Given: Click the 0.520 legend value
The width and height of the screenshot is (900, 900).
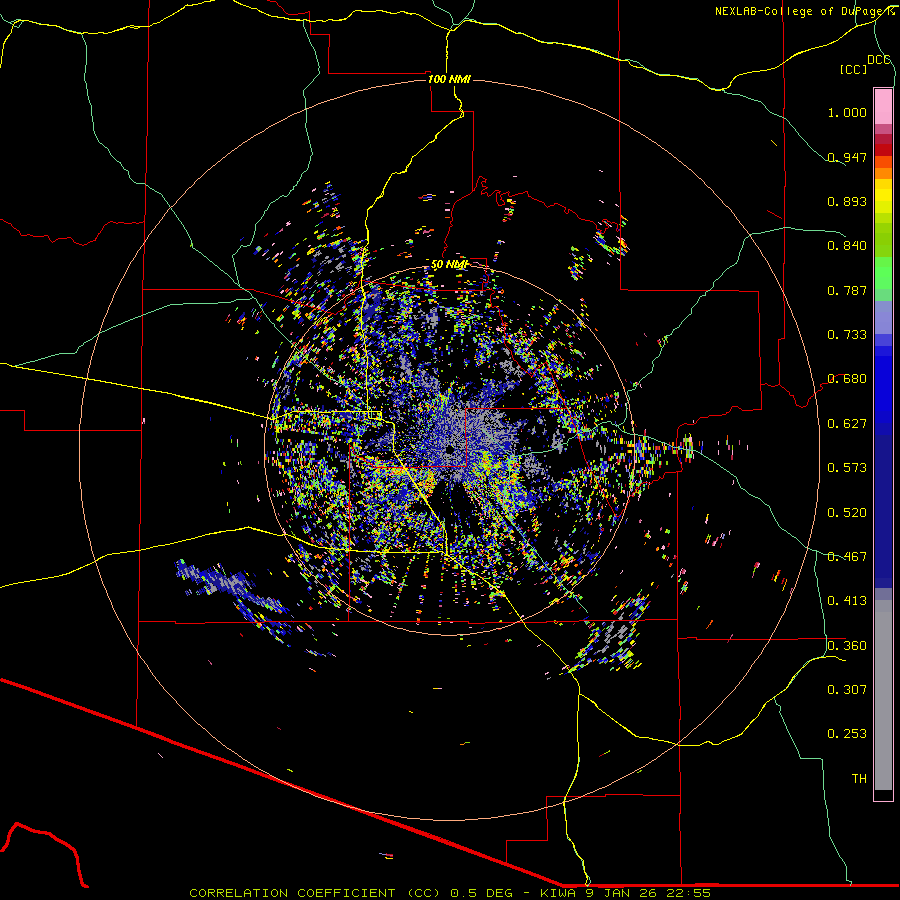Looking at the screenshot, I should pyautogui.click(x=847, y=513).
